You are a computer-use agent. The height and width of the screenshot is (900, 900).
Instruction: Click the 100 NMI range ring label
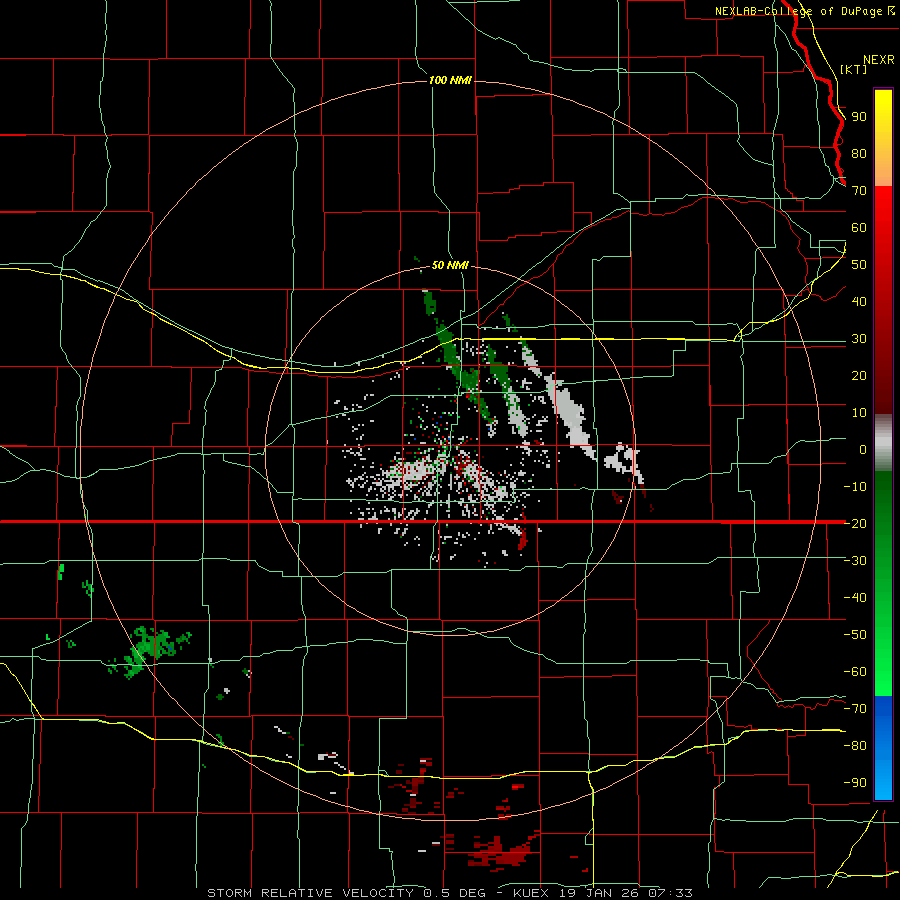point(451,80)
